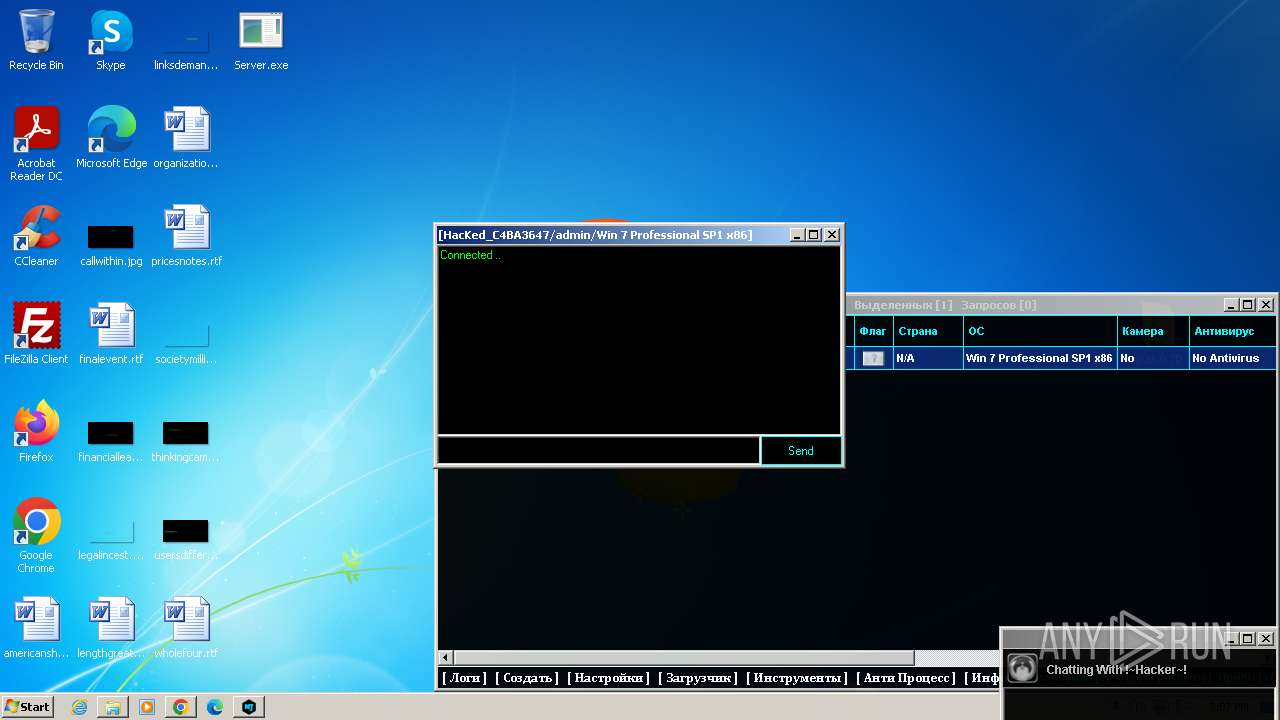The width and height of the screenshot is (1280, 720).
Task: Select the N/A country cell
Action: (929, 358)
